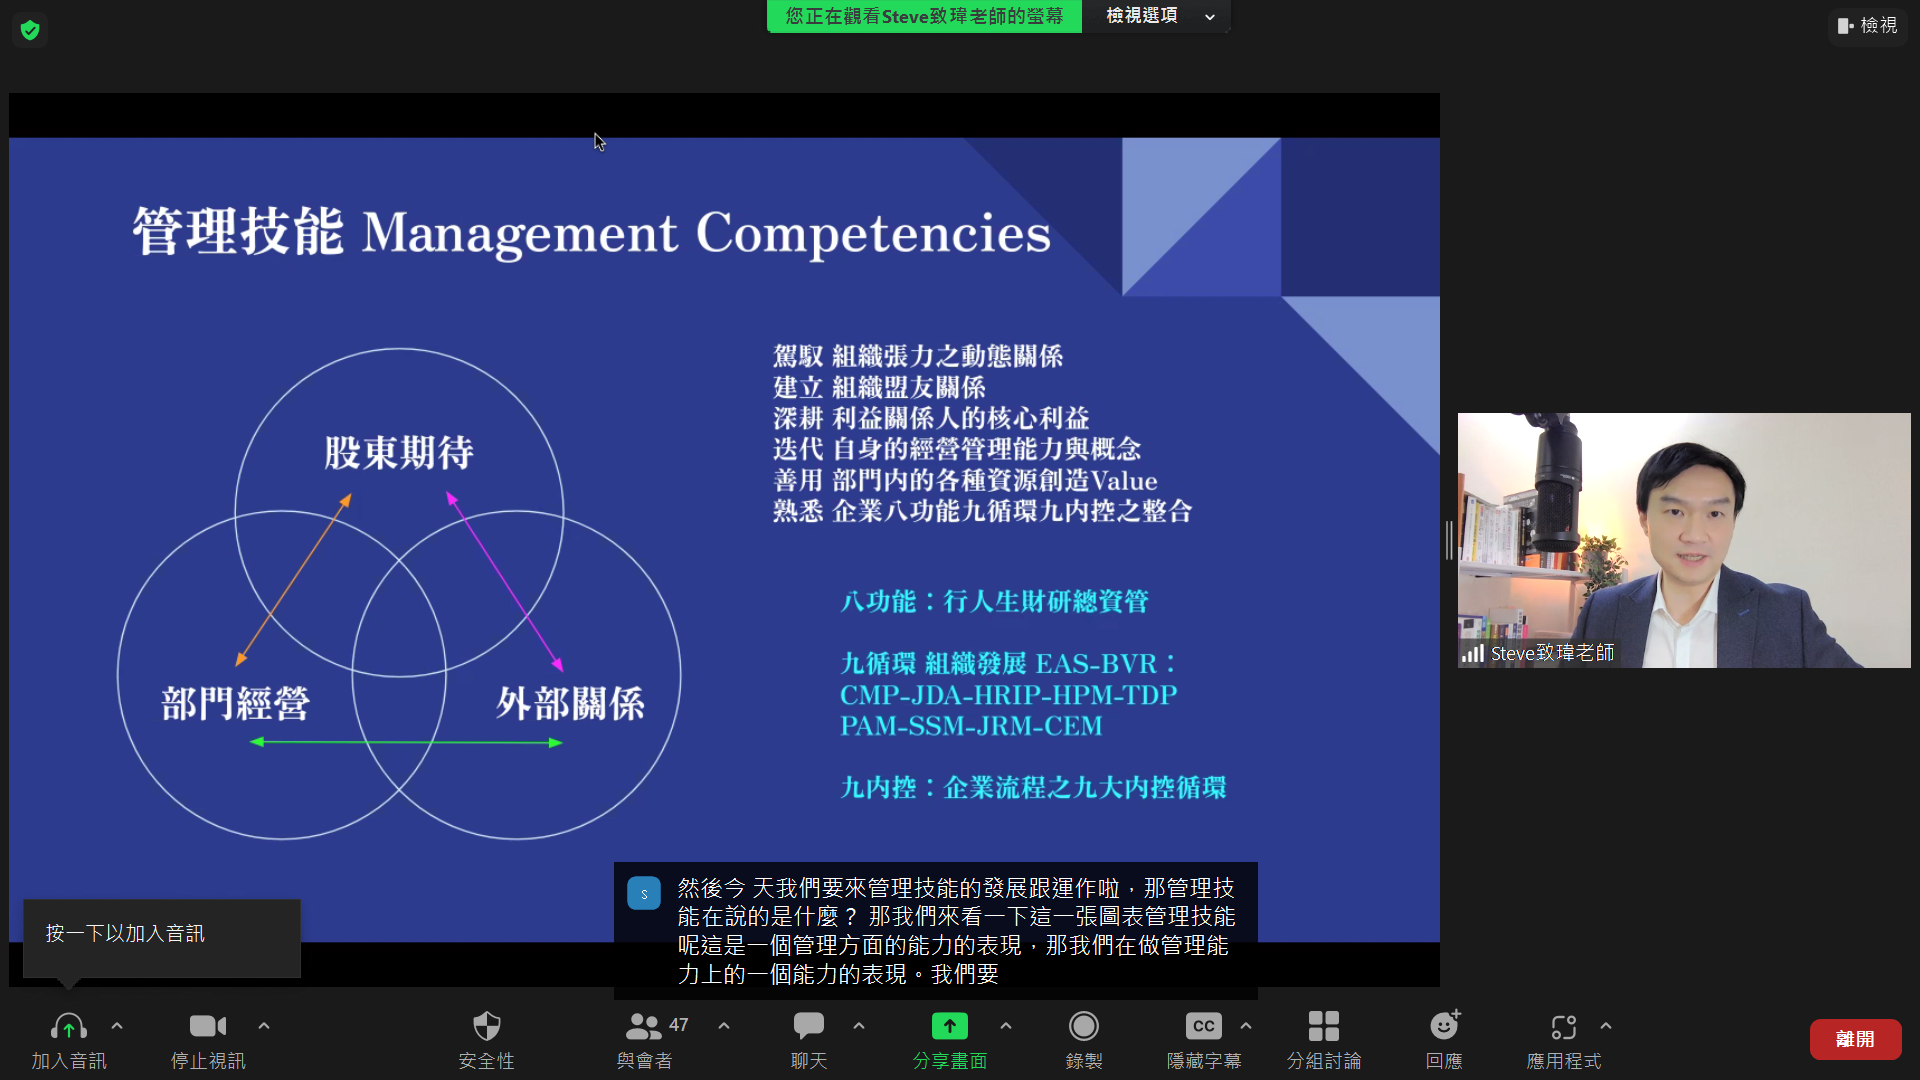Hide captions using CC toggle
The image size is (1920, 1080).
[x=1203, y=1027]
